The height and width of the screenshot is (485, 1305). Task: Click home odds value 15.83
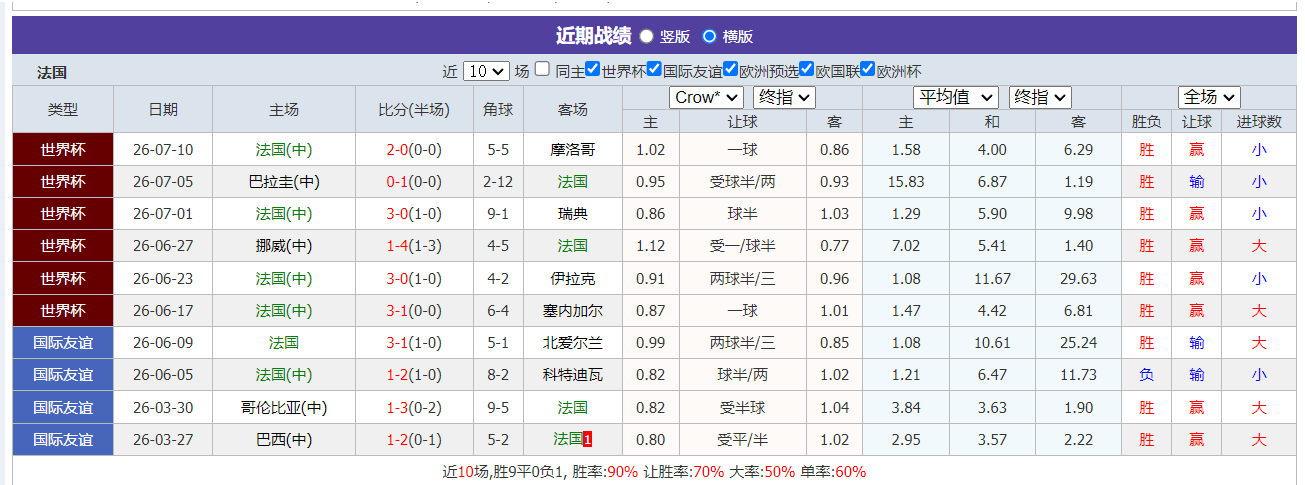(906, 182)
